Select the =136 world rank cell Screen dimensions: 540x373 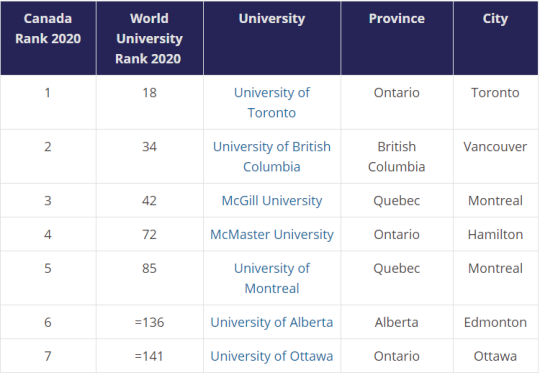149,322
